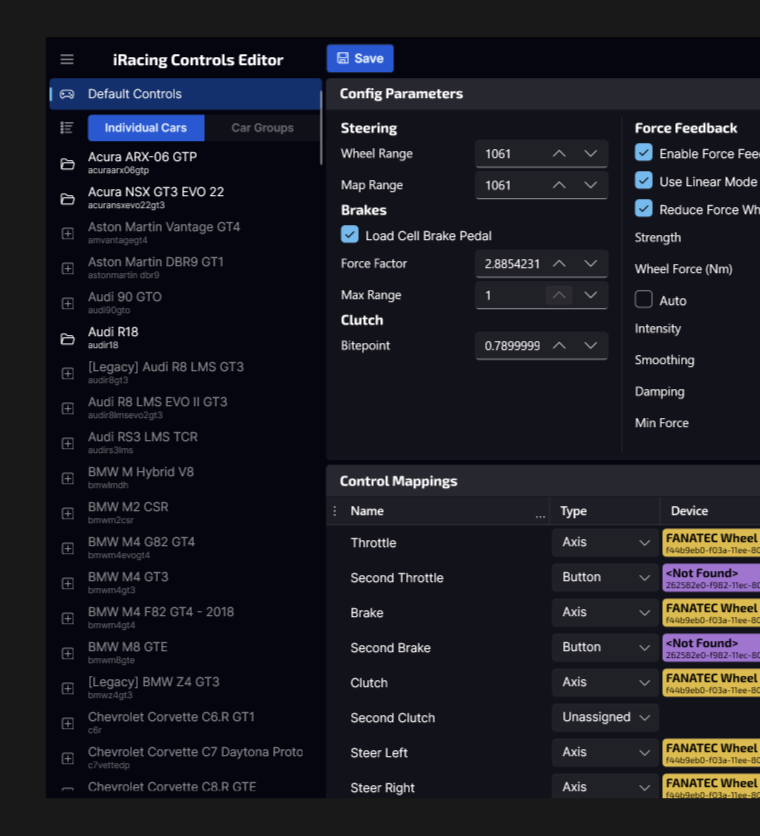This screenshot has height=836, width=760.
Task: Click plus icon for Audi R8 LMS EVO II GT3
Action: (x=67, y=408)
